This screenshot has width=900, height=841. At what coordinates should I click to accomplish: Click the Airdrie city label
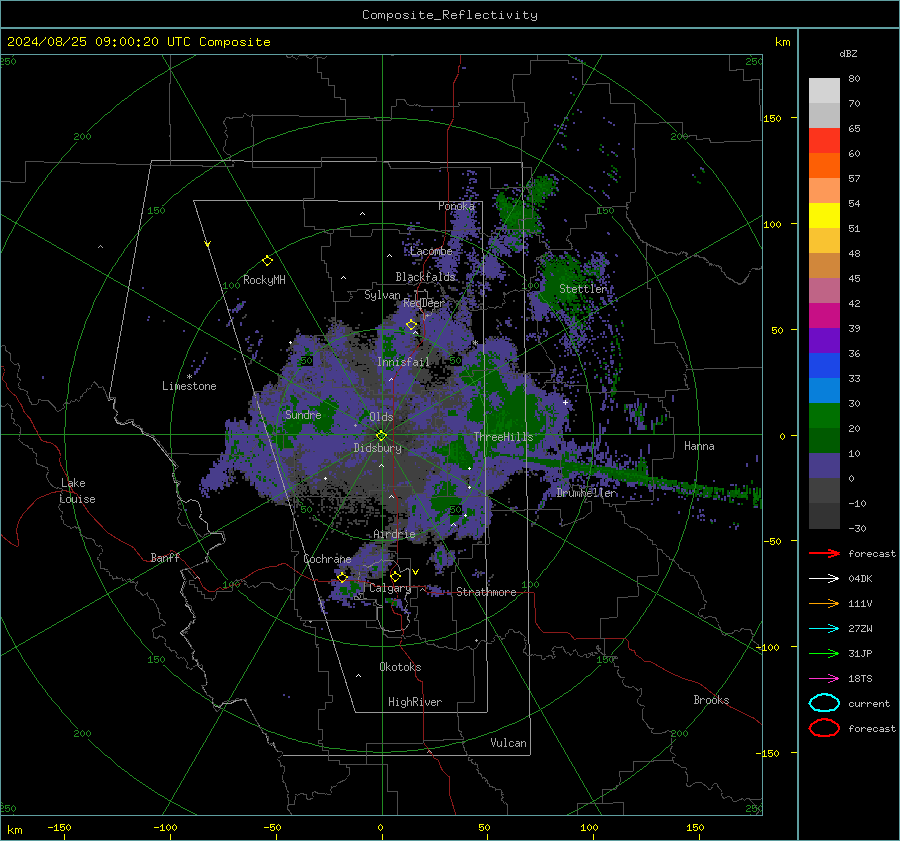pos(394,534)
